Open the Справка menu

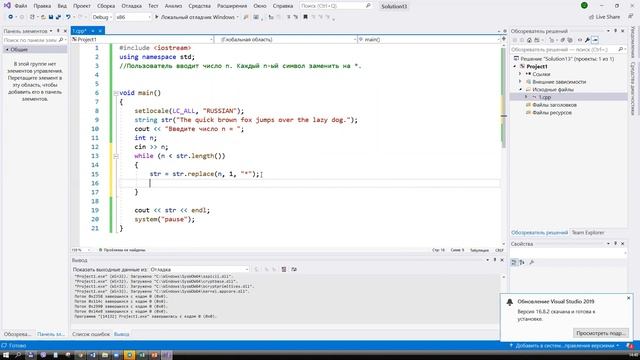tap(283, 6)
